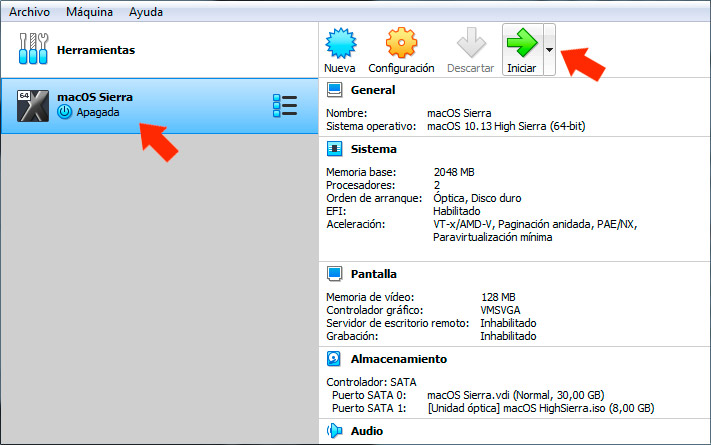Screen dimensions: 711x445
Task: Click Servidor de escritorio remoto Inhabilitado value
Action: [x=508, y=323]
